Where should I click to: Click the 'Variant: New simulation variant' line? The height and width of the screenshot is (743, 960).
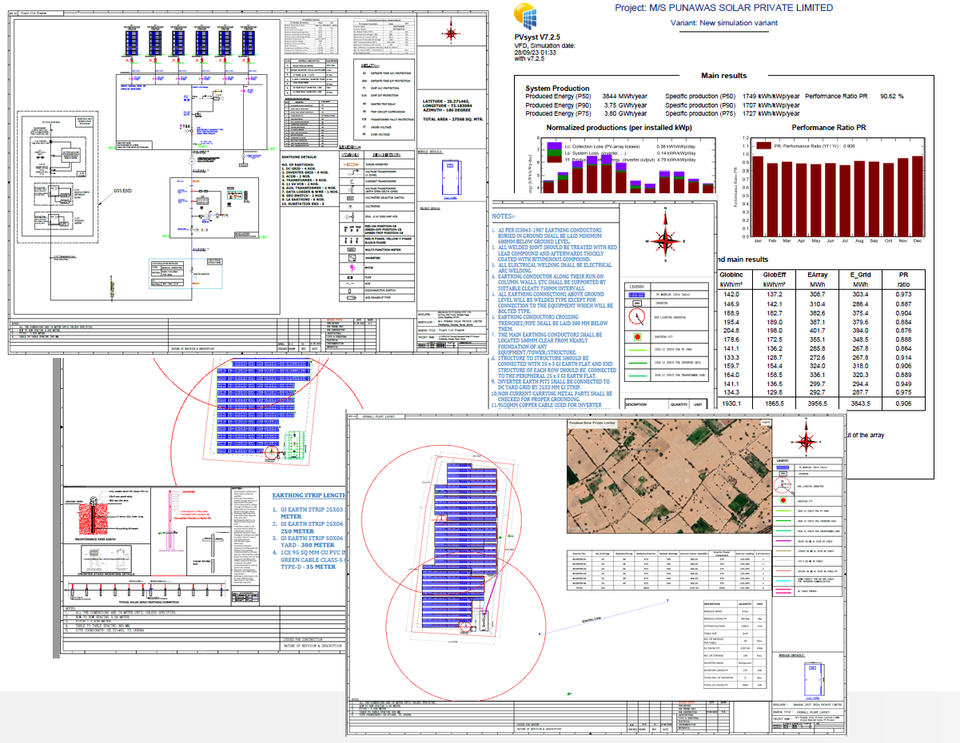tap(724, 23)
